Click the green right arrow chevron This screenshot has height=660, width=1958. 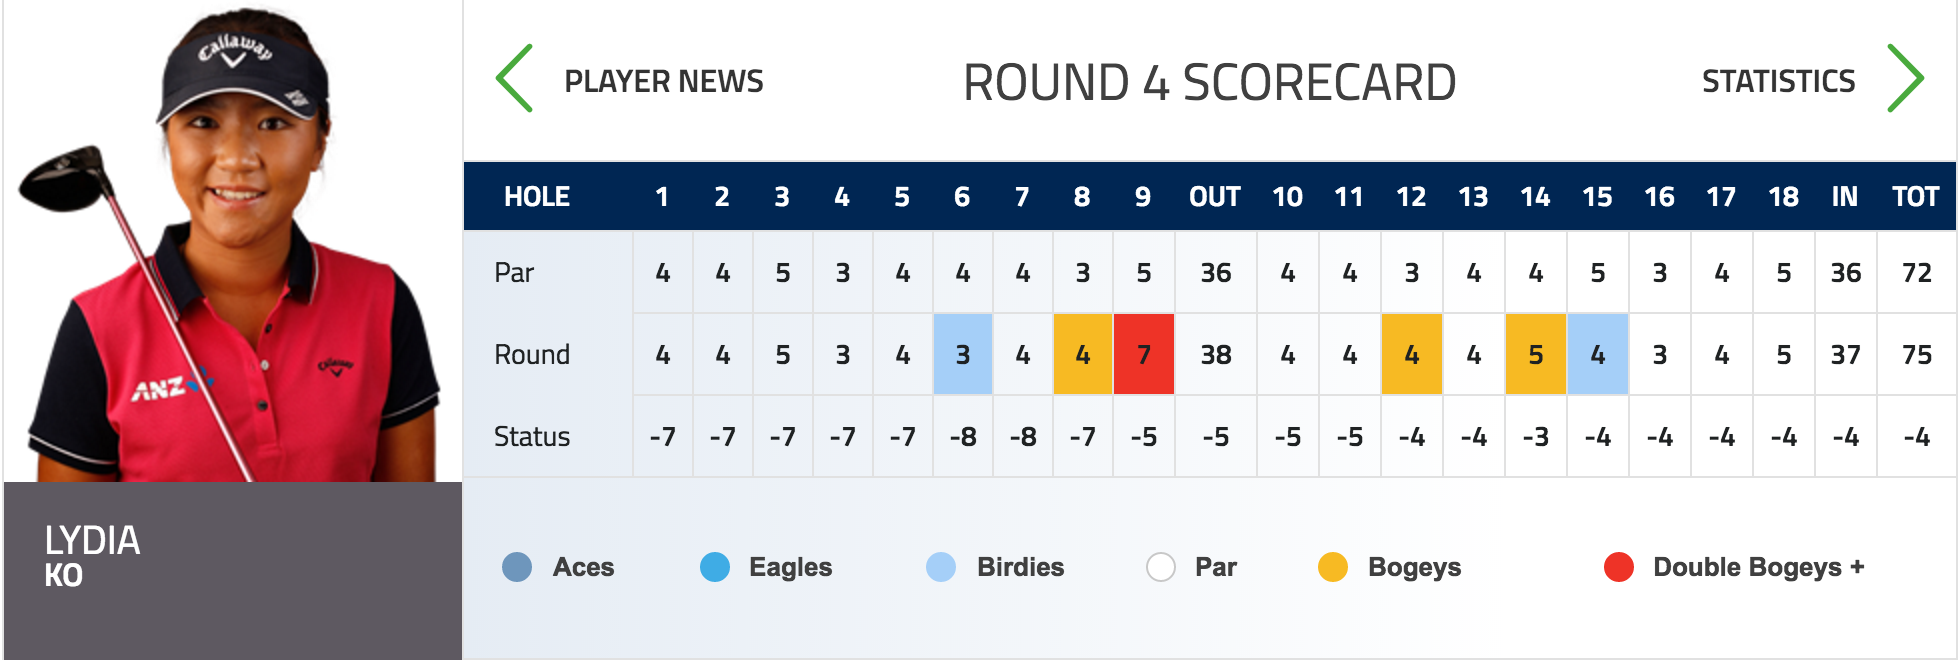coord(1905,78)
